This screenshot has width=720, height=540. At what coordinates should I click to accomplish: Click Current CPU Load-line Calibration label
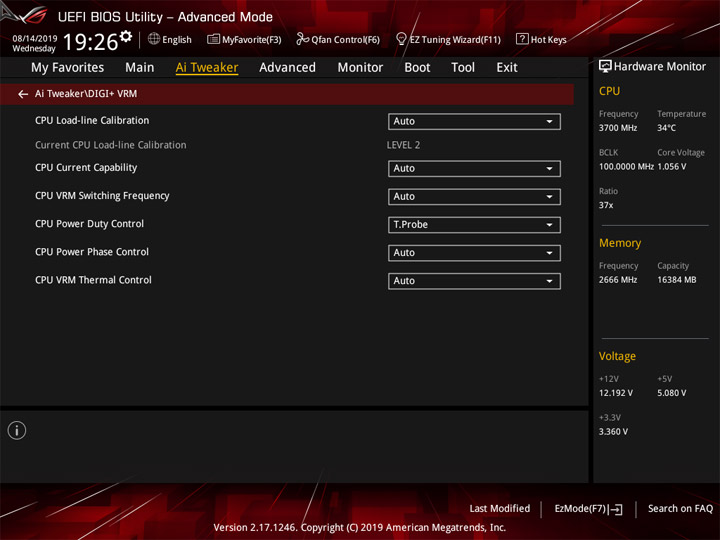pyautogui.click(x=111, y=145)
